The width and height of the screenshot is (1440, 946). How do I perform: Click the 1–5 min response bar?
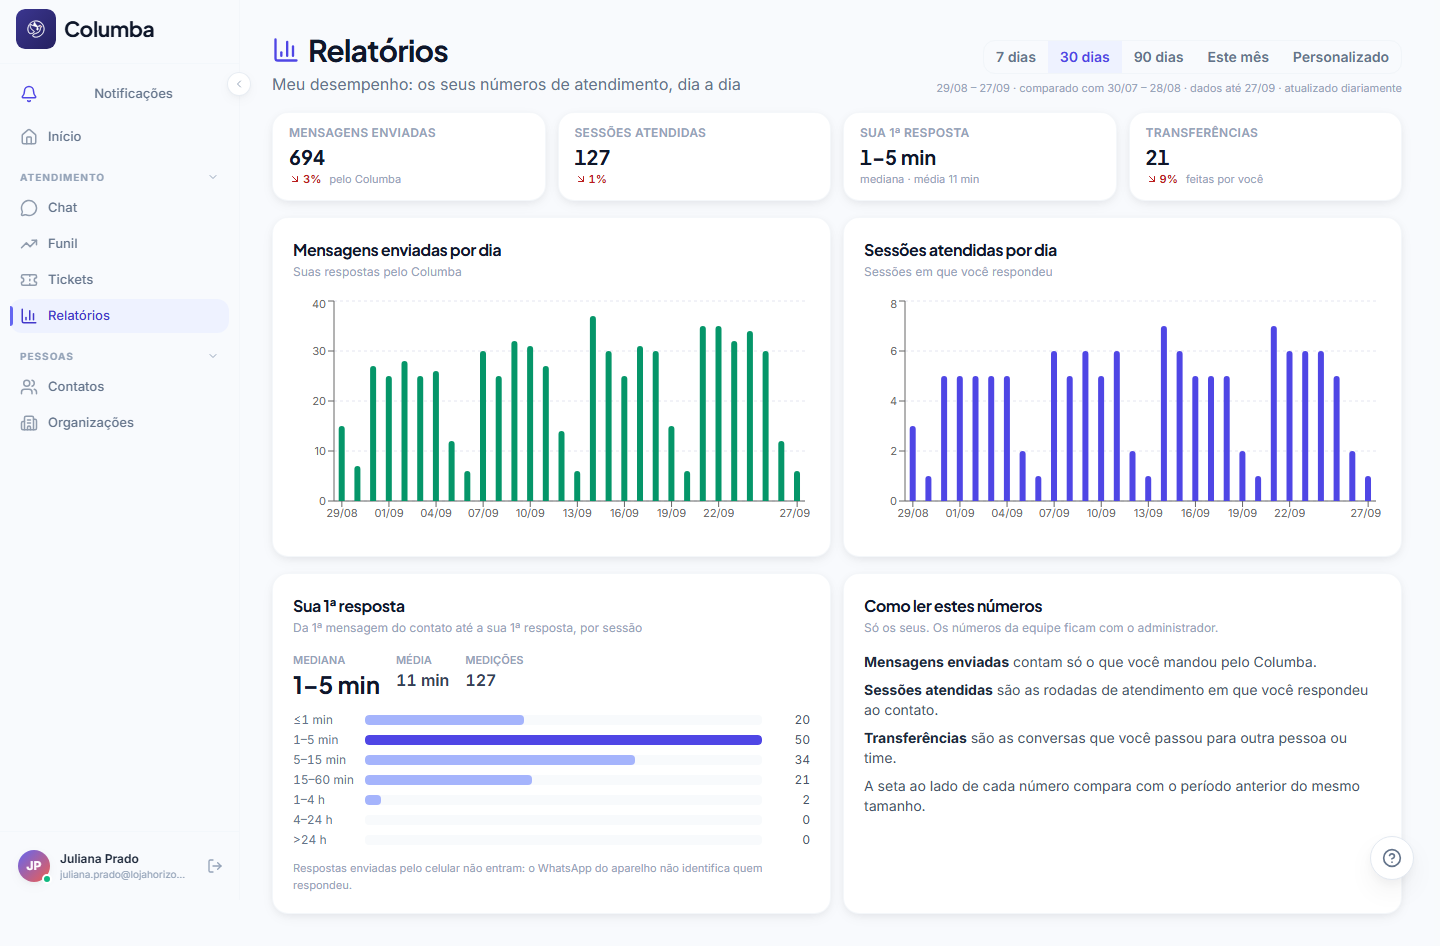click(x=563, y=740)
